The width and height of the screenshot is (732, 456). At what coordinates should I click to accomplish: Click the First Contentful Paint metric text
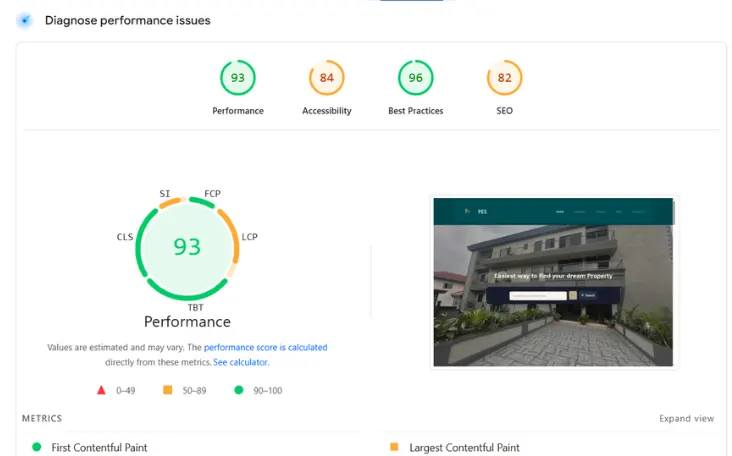[99, 448]
